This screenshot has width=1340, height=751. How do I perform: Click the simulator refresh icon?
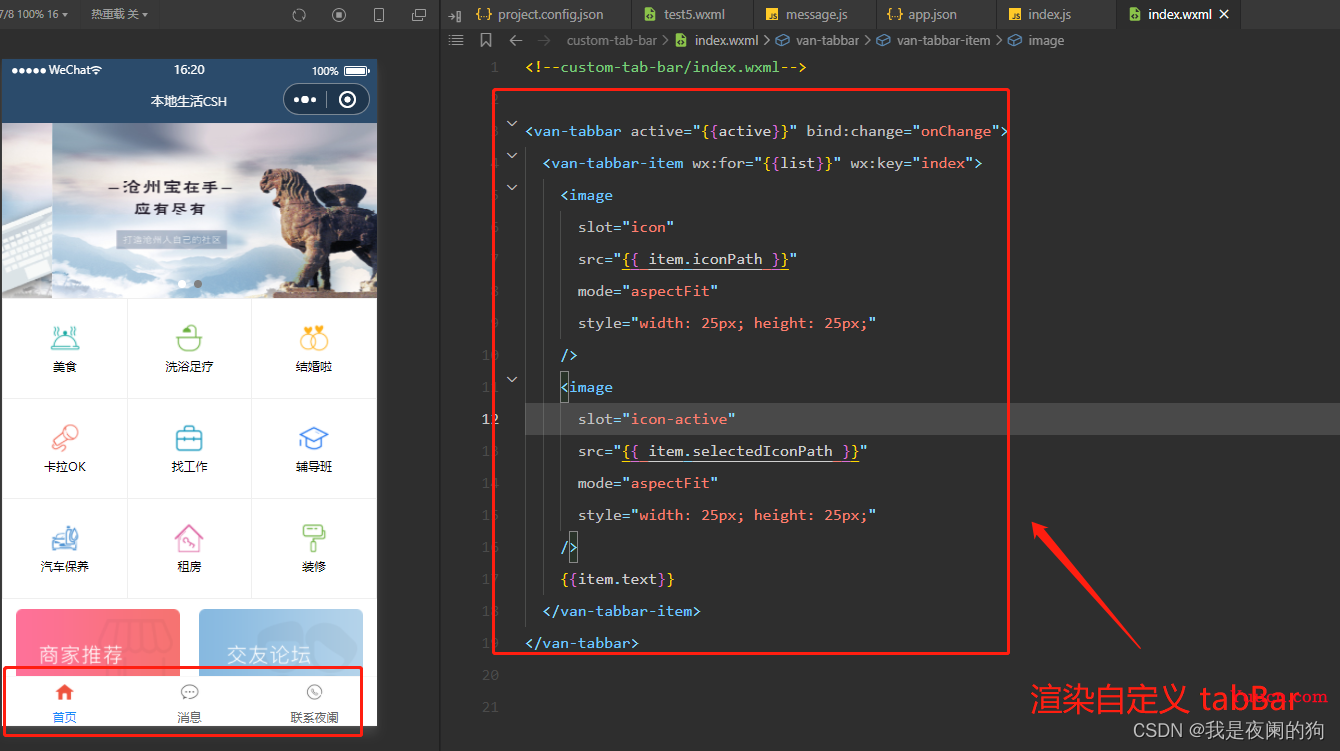299,15
